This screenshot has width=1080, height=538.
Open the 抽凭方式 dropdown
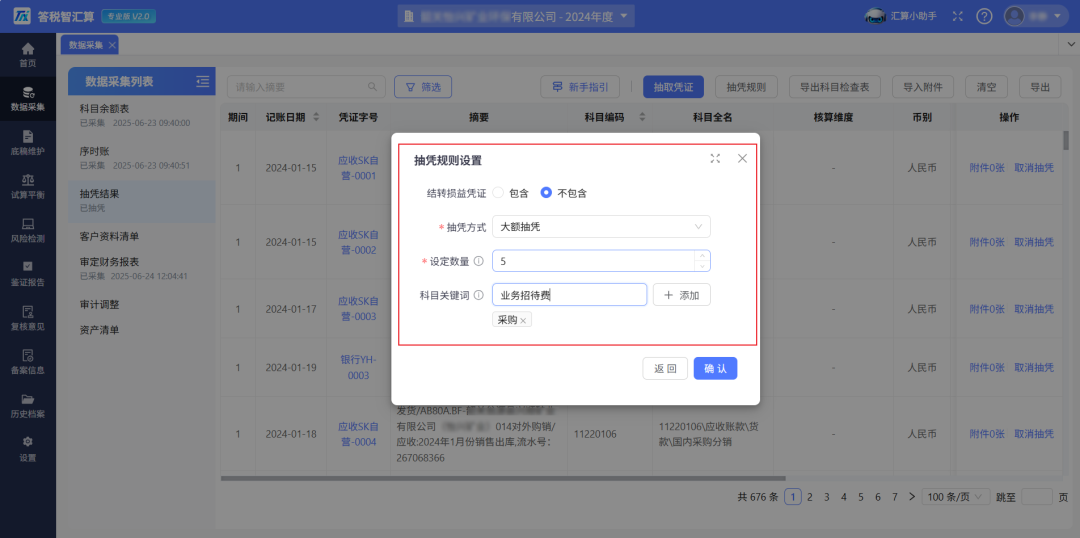[x=601, y=227]
